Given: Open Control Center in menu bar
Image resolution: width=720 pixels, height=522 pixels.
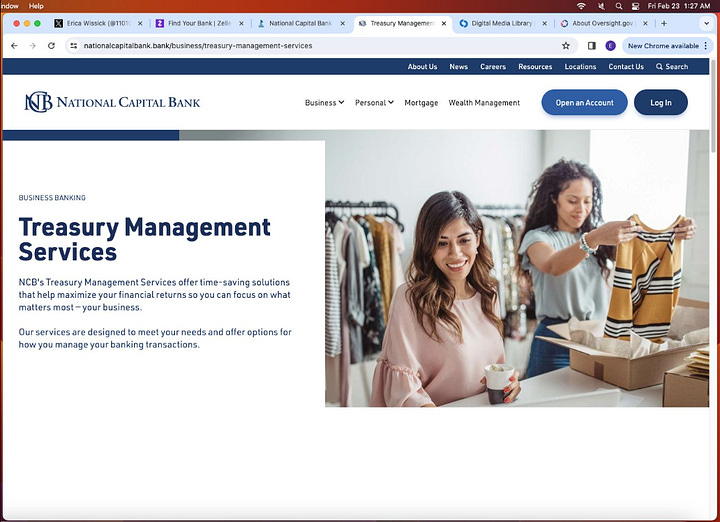Looking at the screenshot, I should (636, 6).
